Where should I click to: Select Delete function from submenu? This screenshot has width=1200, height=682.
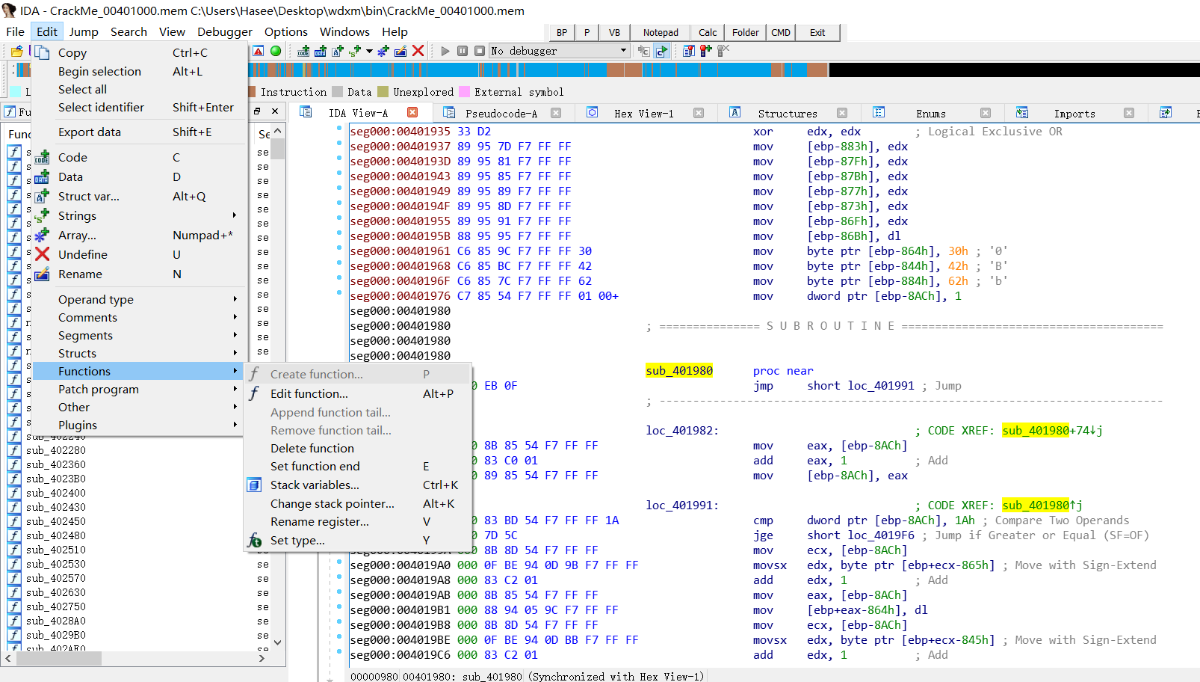point(312,448)
